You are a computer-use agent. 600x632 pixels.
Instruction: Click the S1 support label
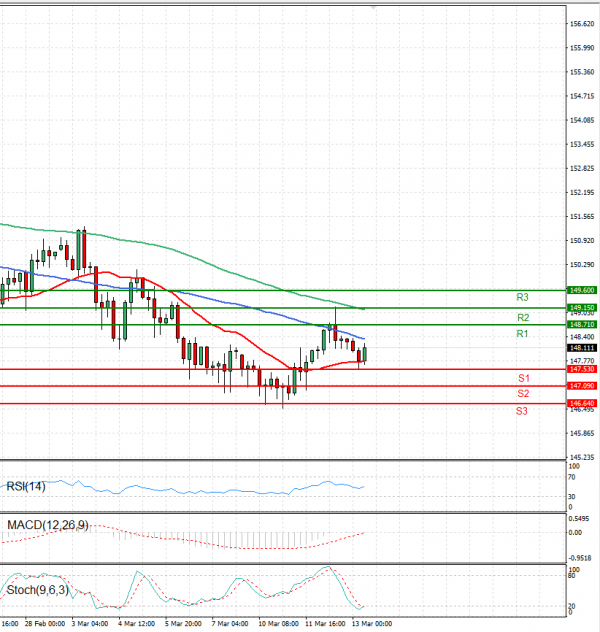pos(524,378)
